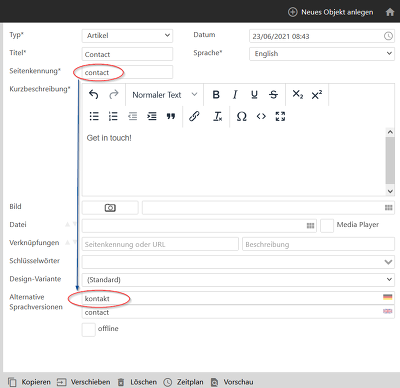Switch to source code view
Screen dimensions: 400x388
click(x=261, y=116)
